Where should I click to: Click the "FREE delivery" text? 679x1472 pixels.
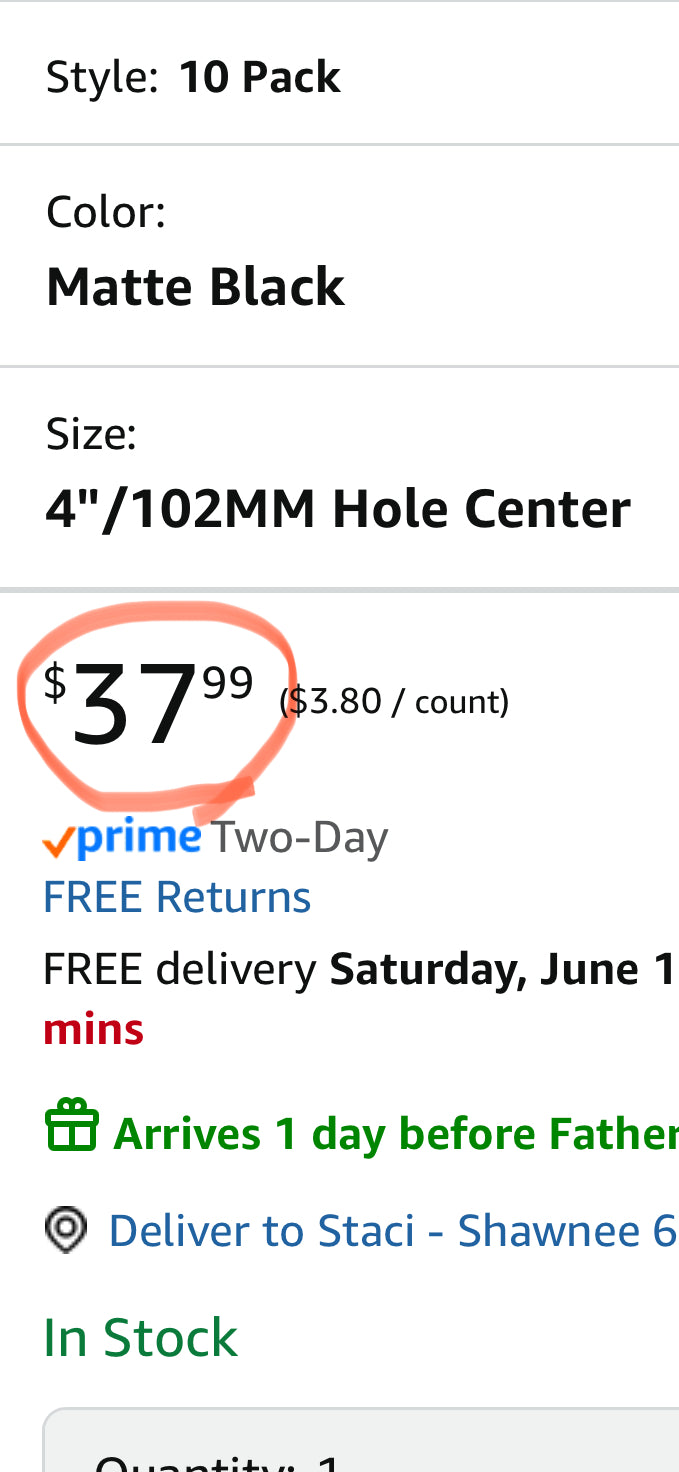pos(180,970)
